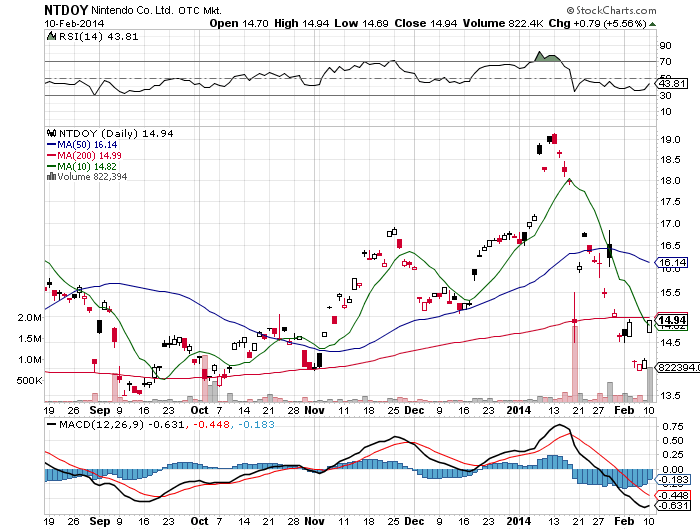Click the red -0.448 signal value in the MACD legend
The width and height of the screenshot is (700, 530).
pyautogui.click(x=211, y=425)
